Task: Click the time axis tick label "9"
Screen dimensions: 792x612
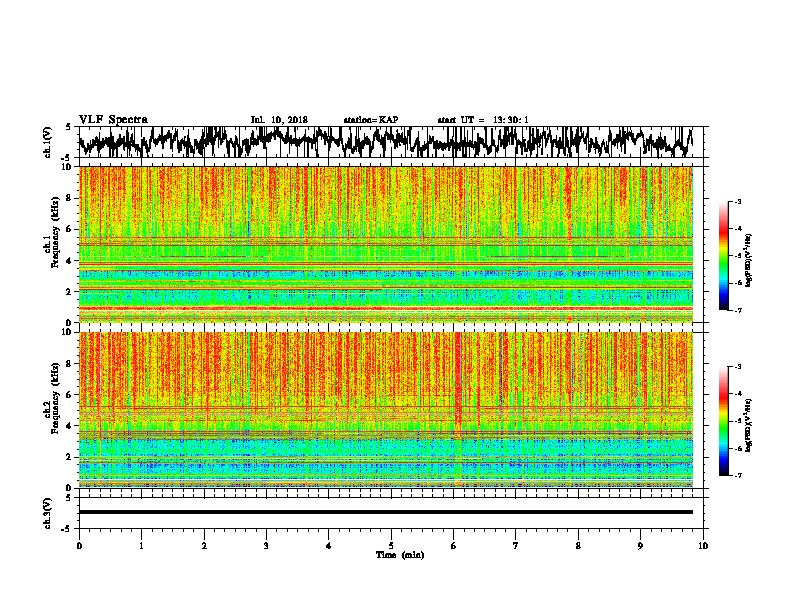Action: point(640,546)
